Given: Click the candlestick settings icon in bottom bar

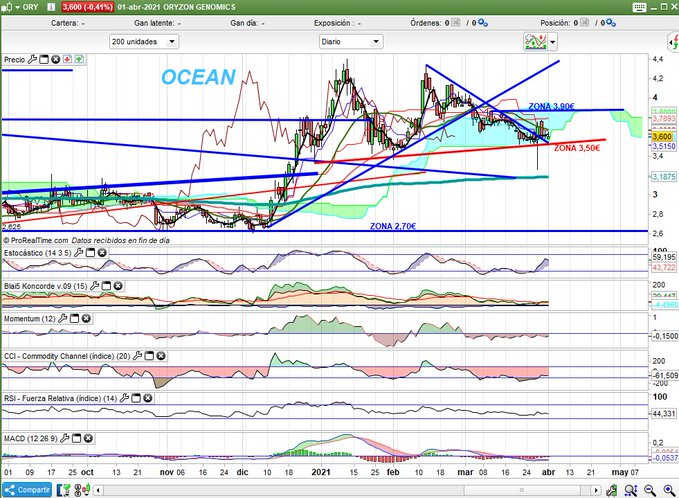Looking at the screenshot, I should 81,490.
